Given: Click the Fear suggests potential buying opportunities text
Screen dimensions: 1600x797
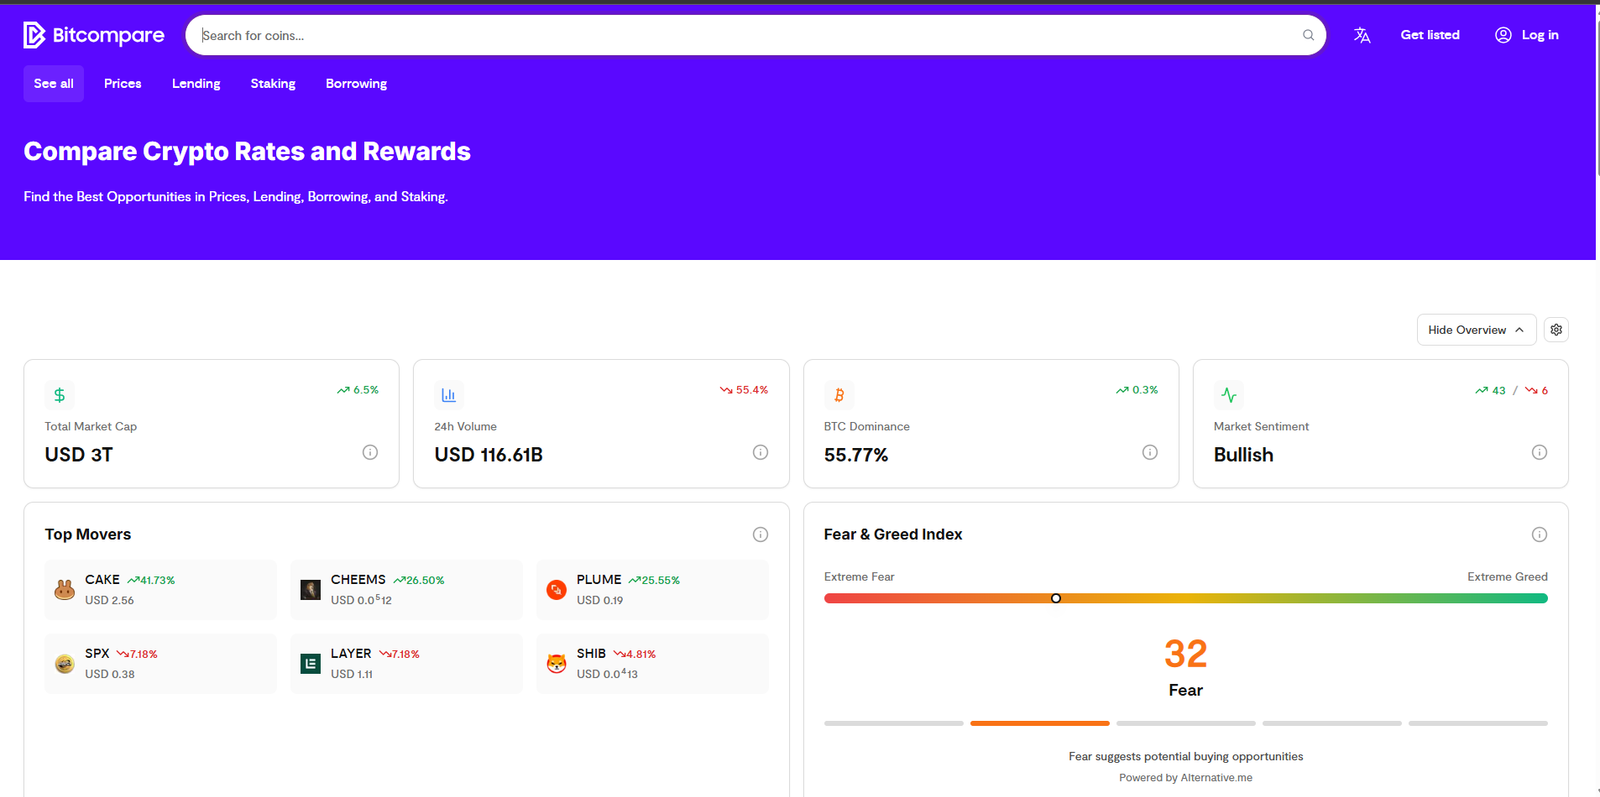Looking at the screenshot, I should [1186, 757].
